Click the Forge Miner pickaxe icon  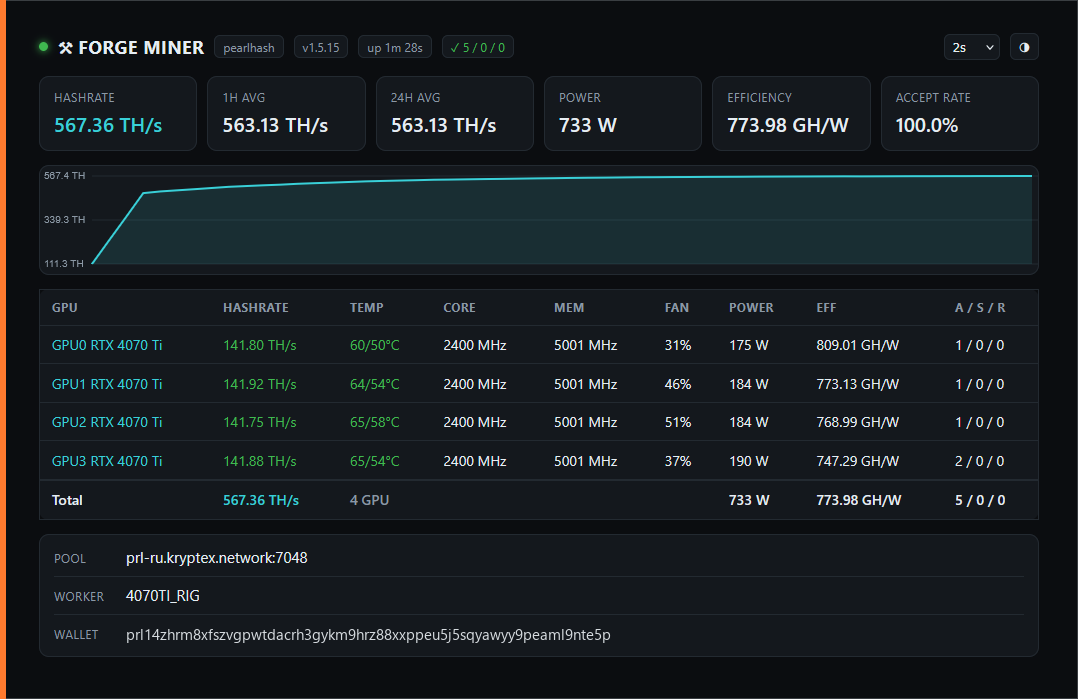(65, 47)
